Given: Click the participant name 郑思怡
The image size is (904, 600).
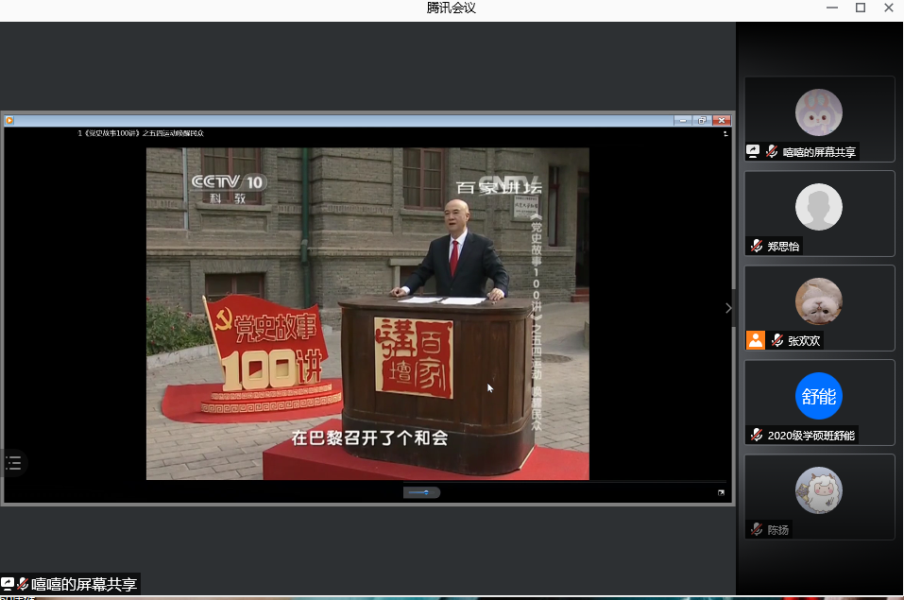Looking at the screenshot, I should pos(783,247).
